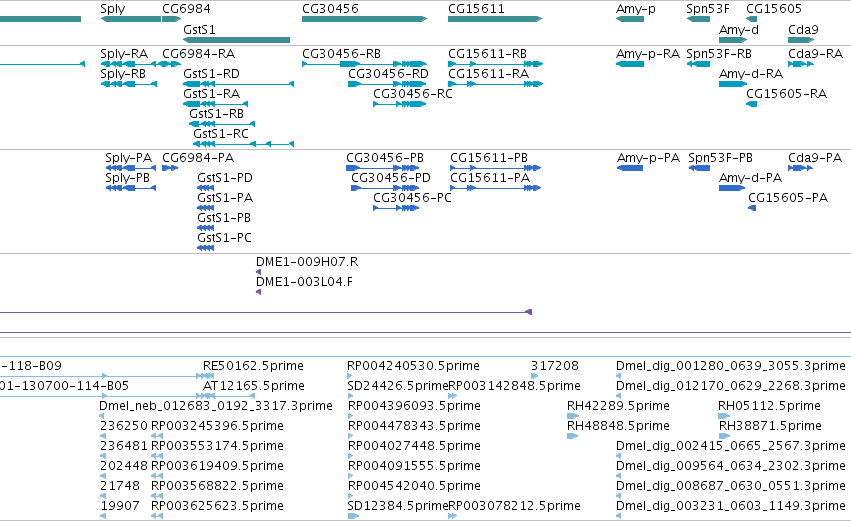Click transcript label Spn53F-RB
The height and width of the screenshot is (521, 851).
719,54
